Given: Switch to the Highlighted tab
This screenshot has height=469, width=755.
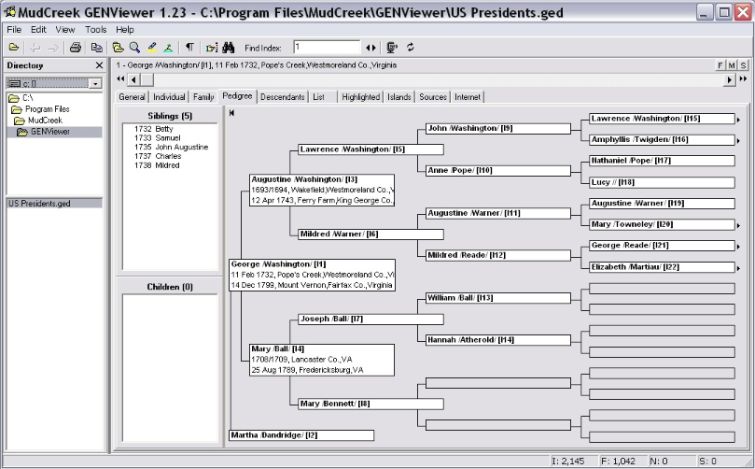Looking at the screenshot, I should [361, 97].
